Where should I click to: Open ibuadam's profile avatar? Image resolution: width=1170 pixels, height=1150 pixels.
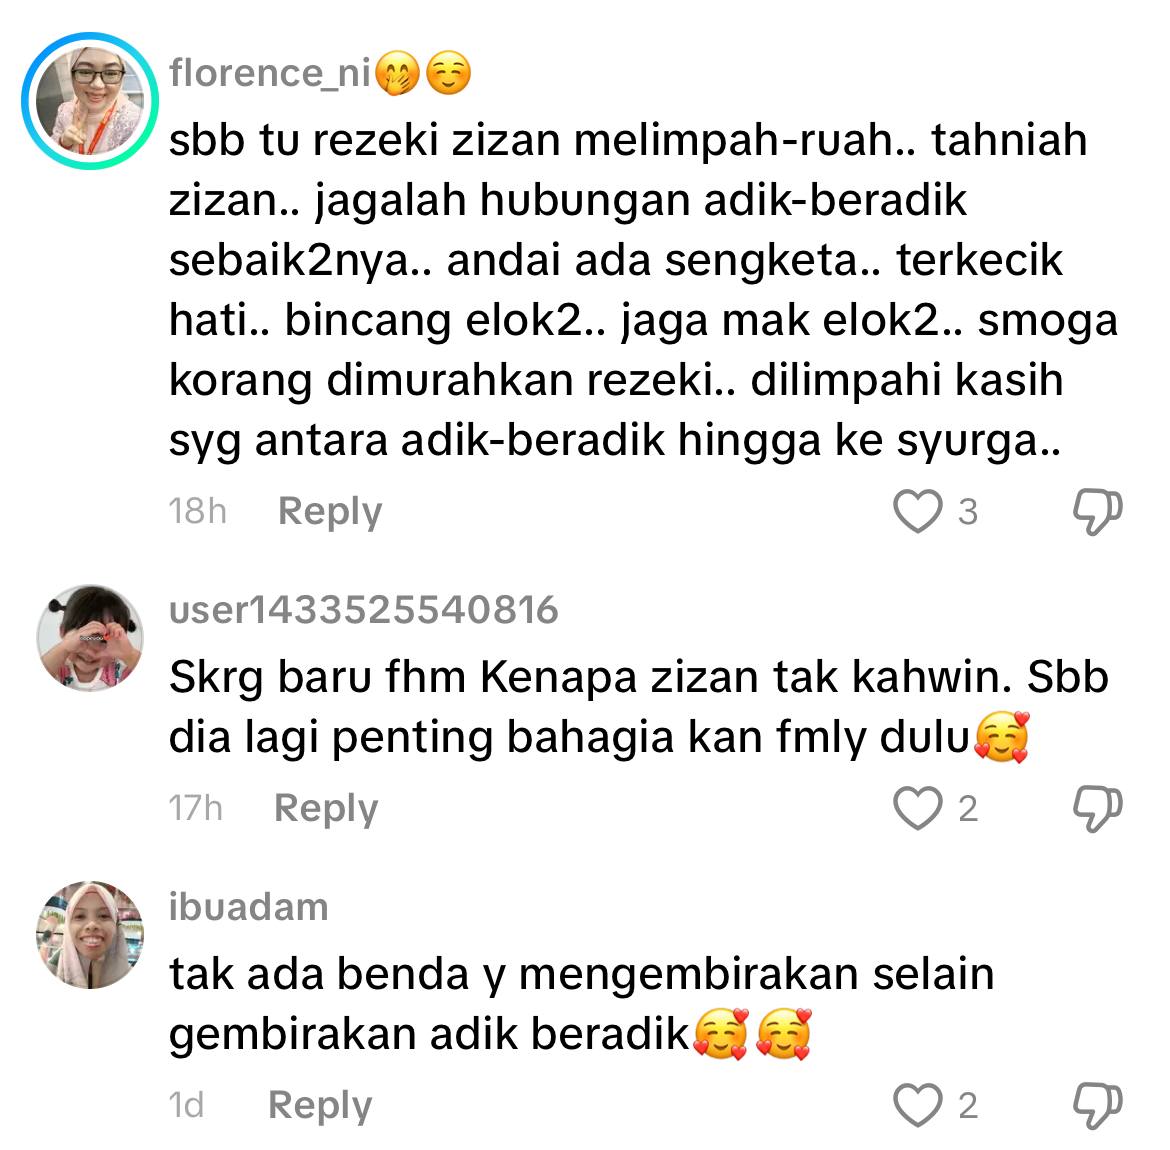tap(90, 935)
